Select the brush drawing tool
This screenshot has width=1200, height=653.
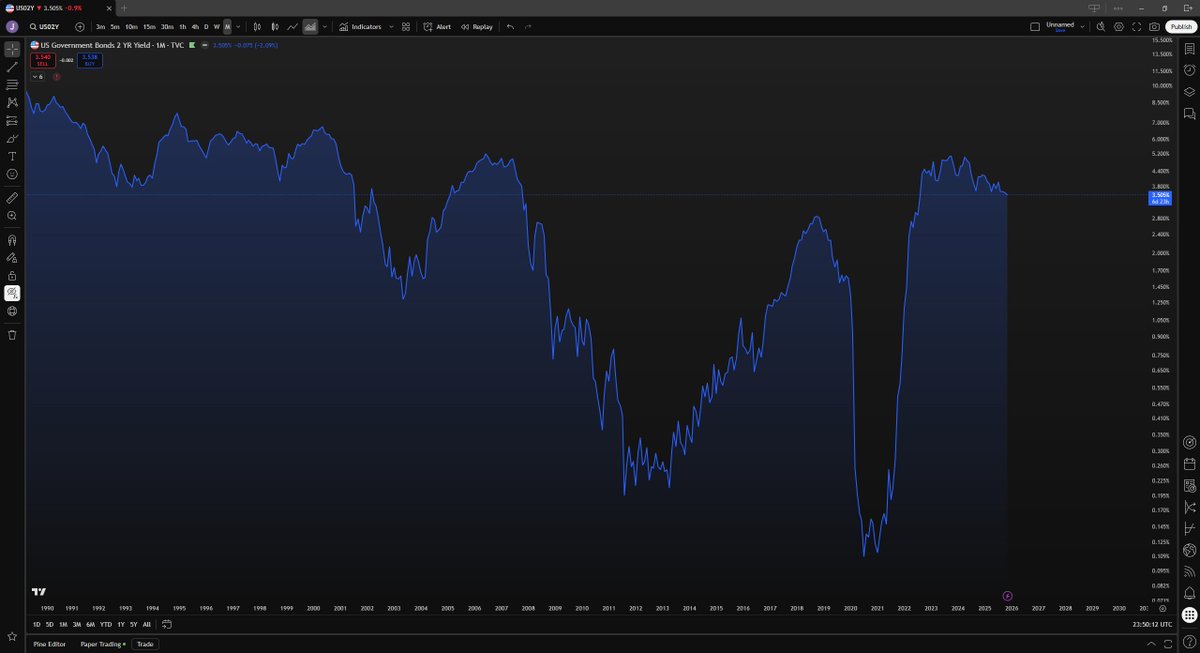click(12, 139)
